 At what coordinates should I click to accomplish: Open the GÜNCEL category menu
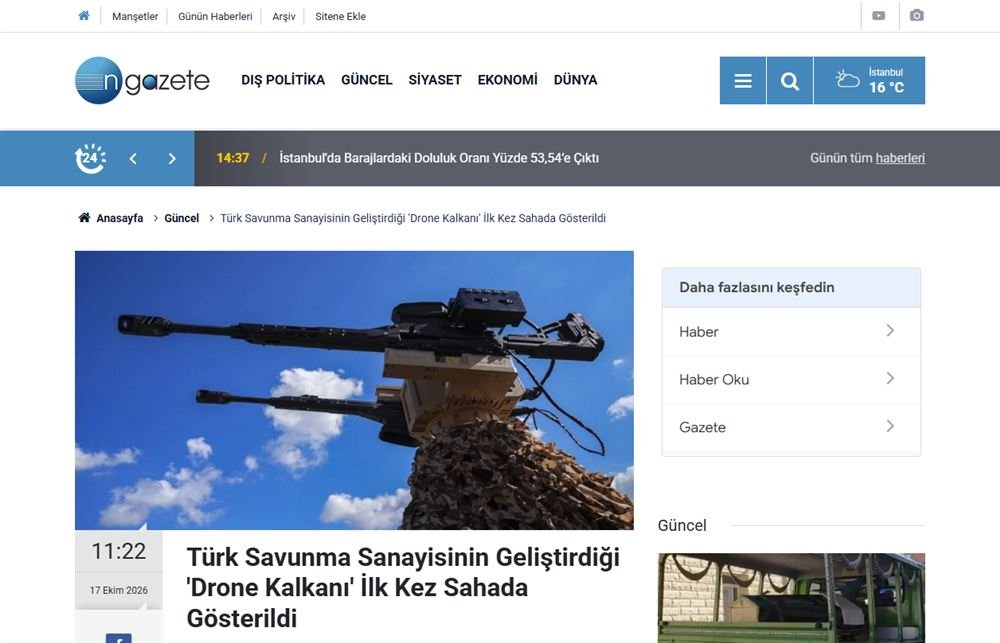tap(367, 80)
